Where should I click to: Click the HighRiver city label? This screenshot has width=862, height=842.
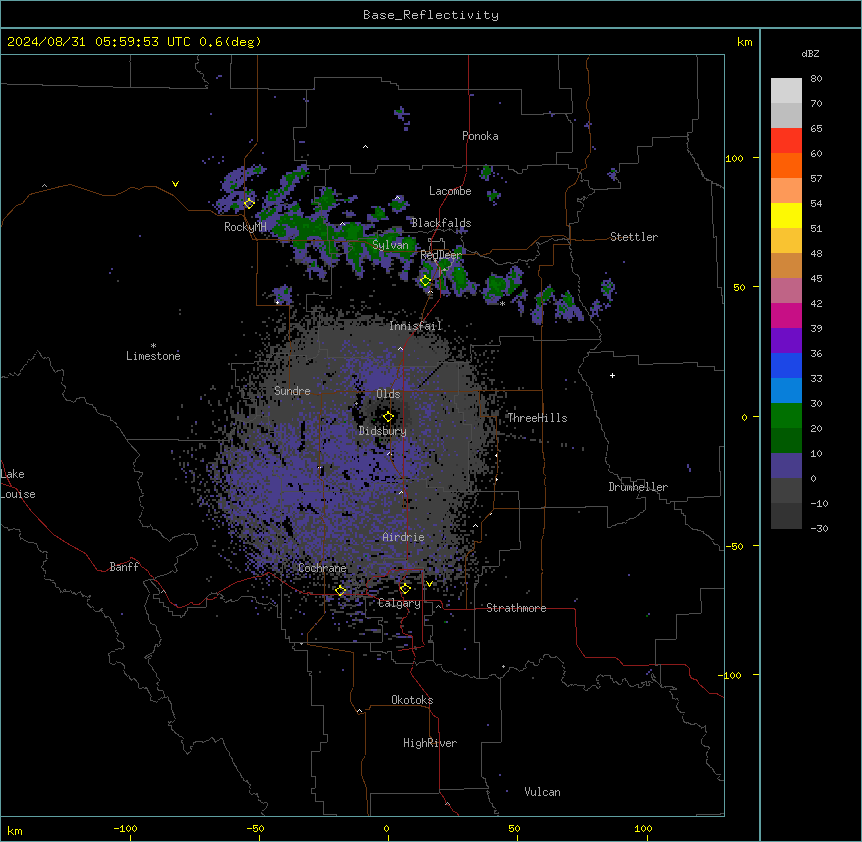[430, 743]
